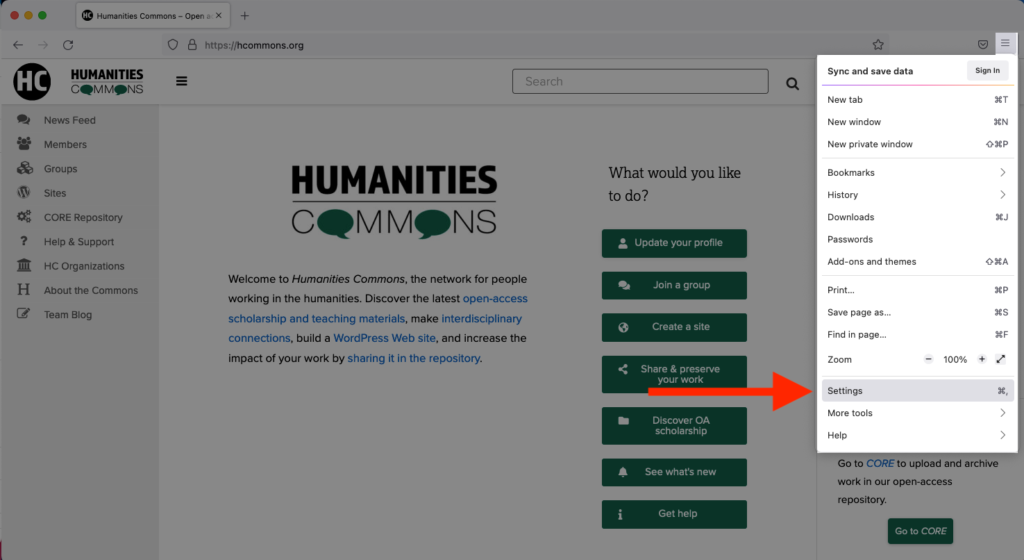The width and height of the screenshot is (1024, 560).
Task: Reload the page with the refresh icon
Action: click(x=68, y=45)
